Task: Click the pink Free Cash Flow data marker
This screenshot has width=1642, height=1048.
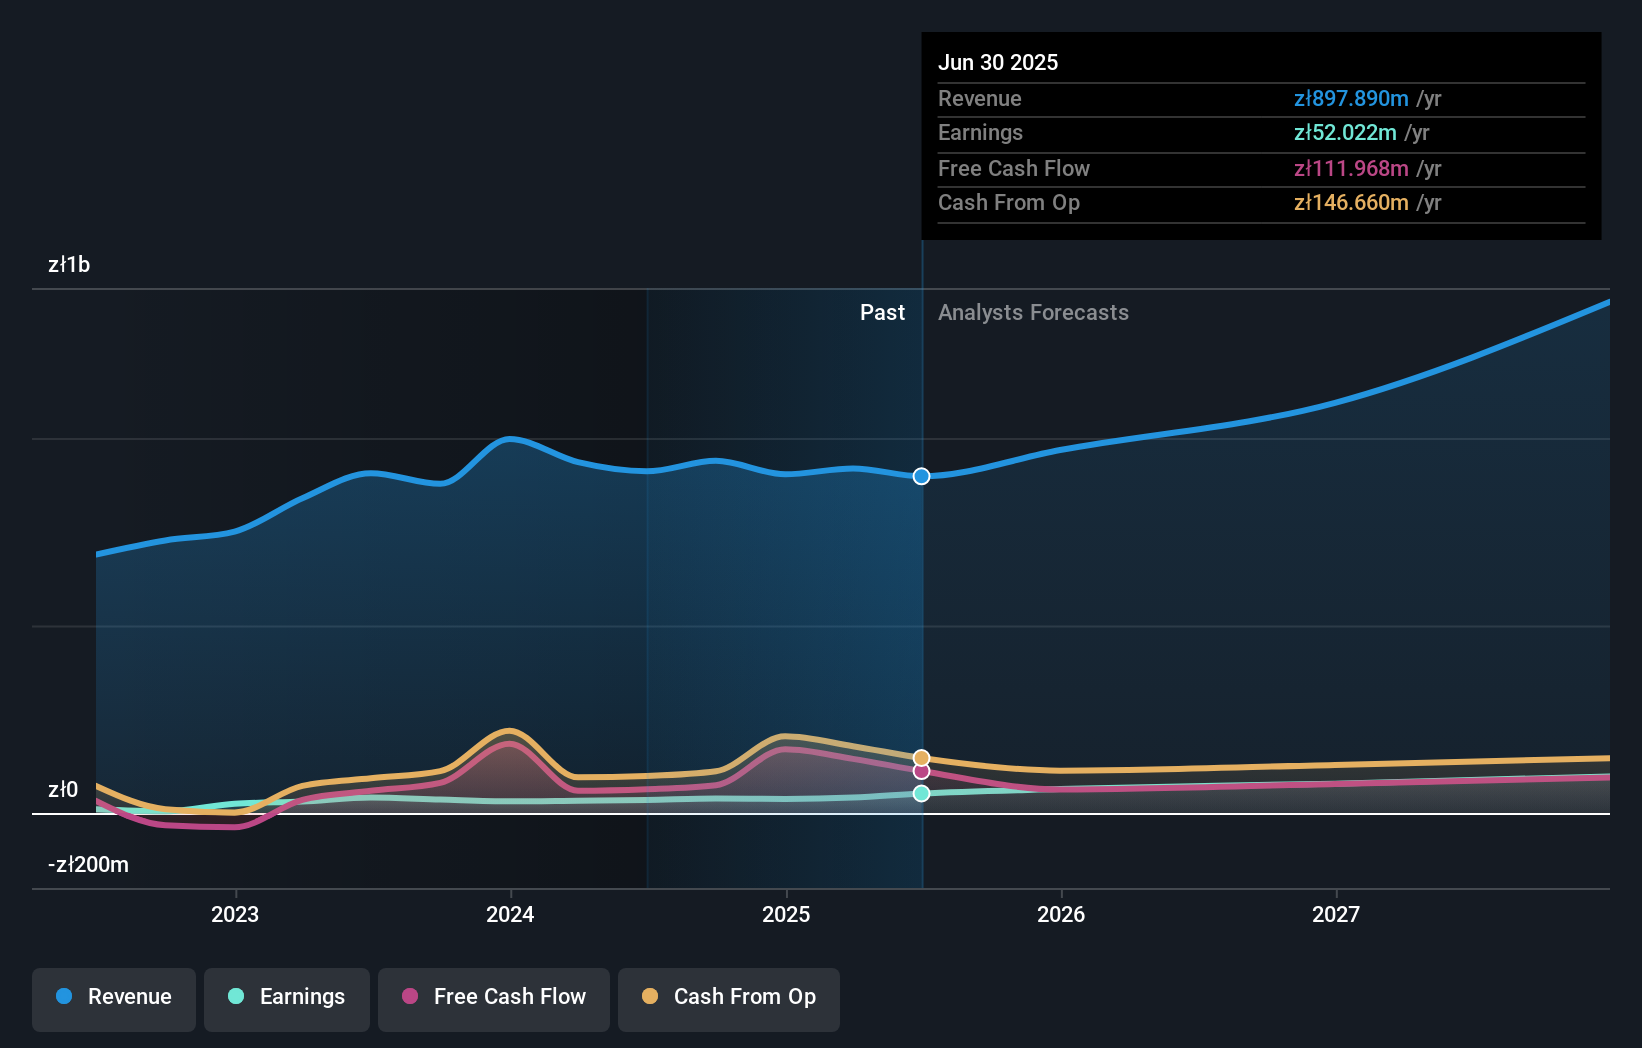Action: click(921, 771)
